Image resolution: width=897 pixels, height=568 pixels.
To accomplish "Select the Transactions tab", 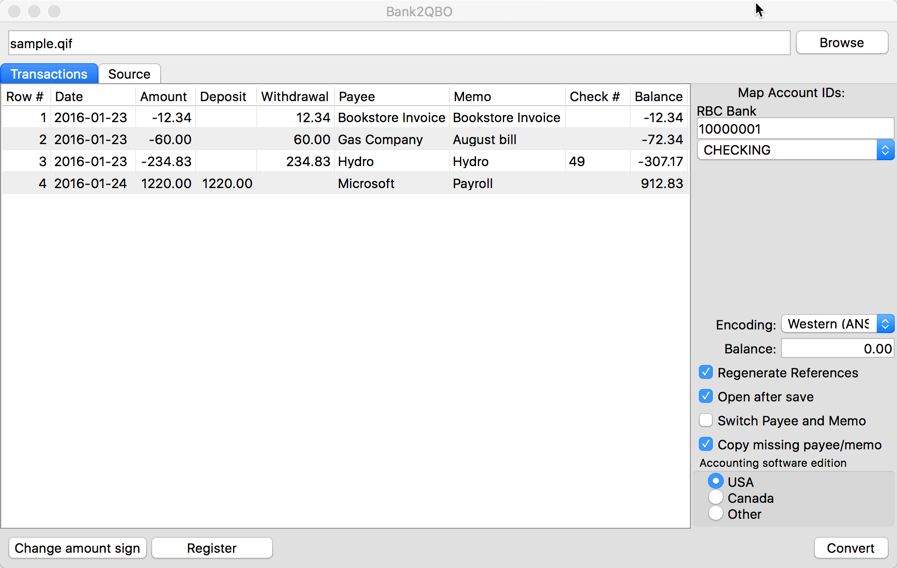I will [49, 74].
